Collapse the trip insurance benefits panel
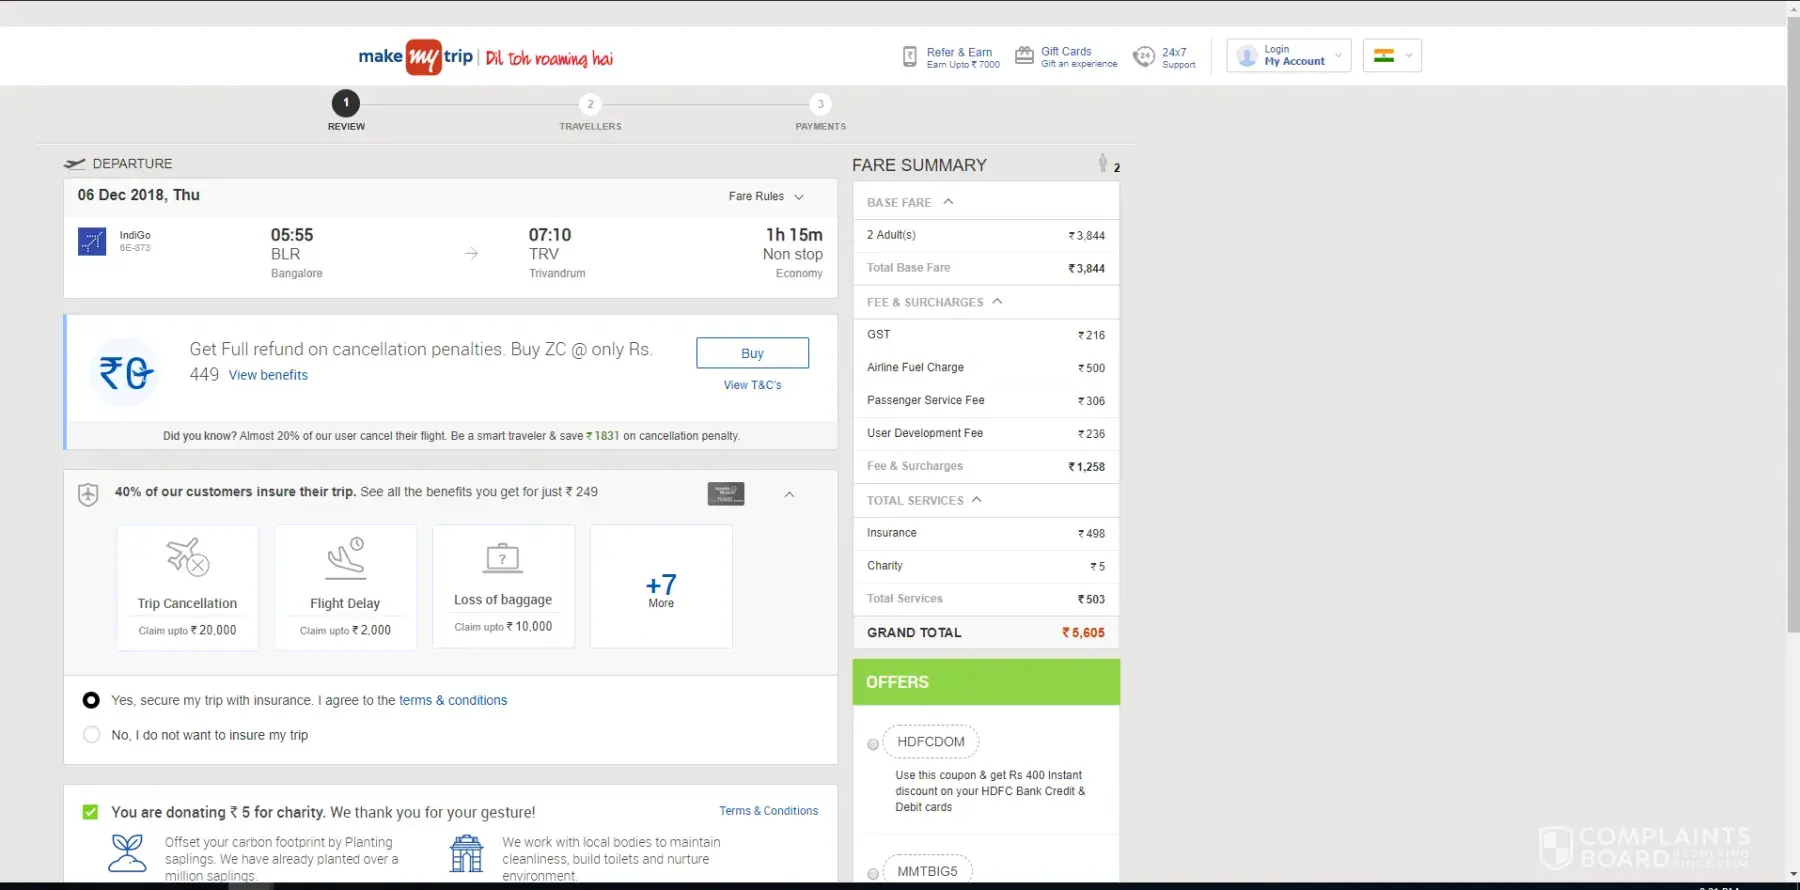This screenshot has height=890, width=1800. [790, 494]
